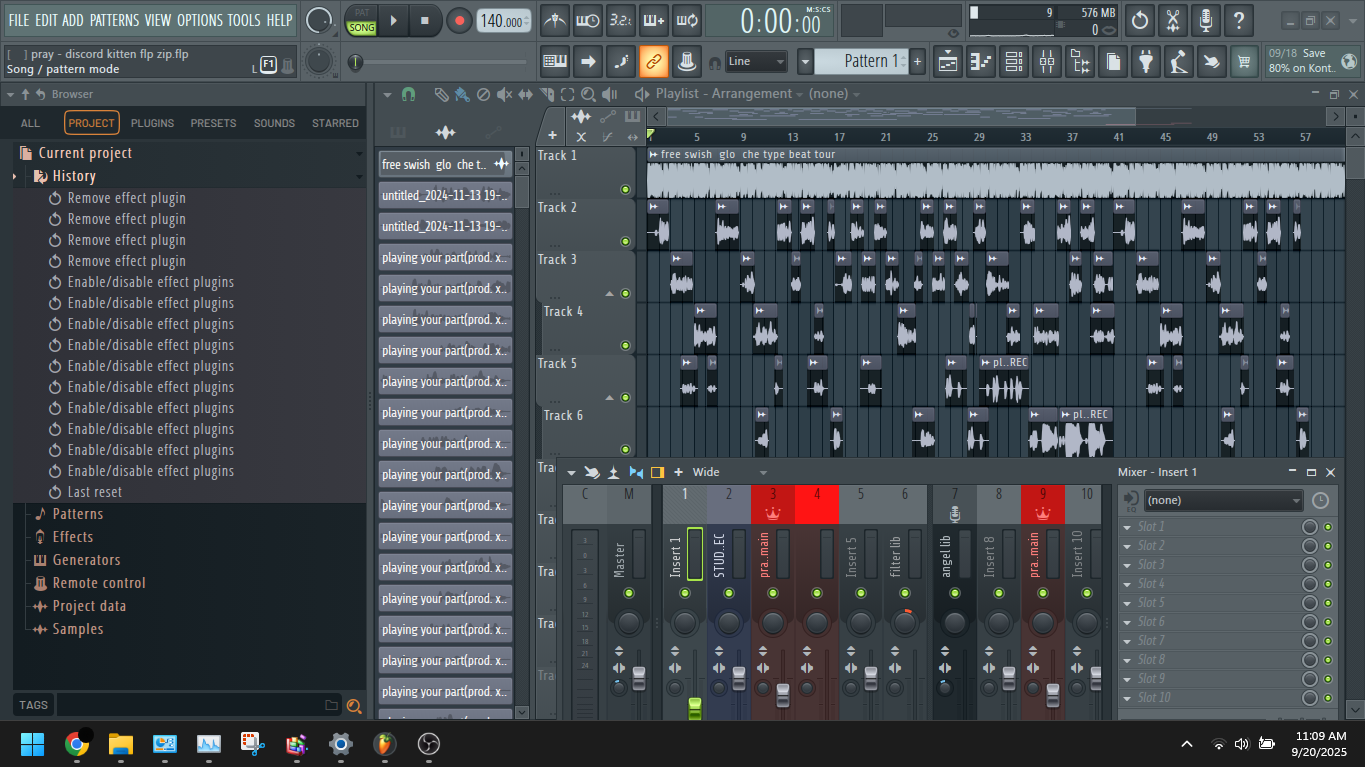The width and height of the screenshot is (1365, 767).
Task: Open mixer input (none) dropdown
Action: (x=1222, y=500)
